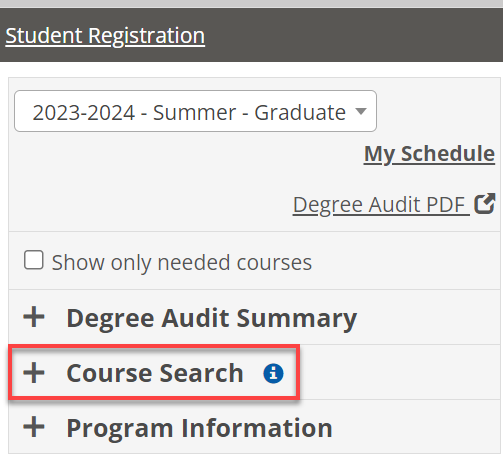Click the Show only needed courses label
Viewport: 503px width, 463px height.
[182, 263]
